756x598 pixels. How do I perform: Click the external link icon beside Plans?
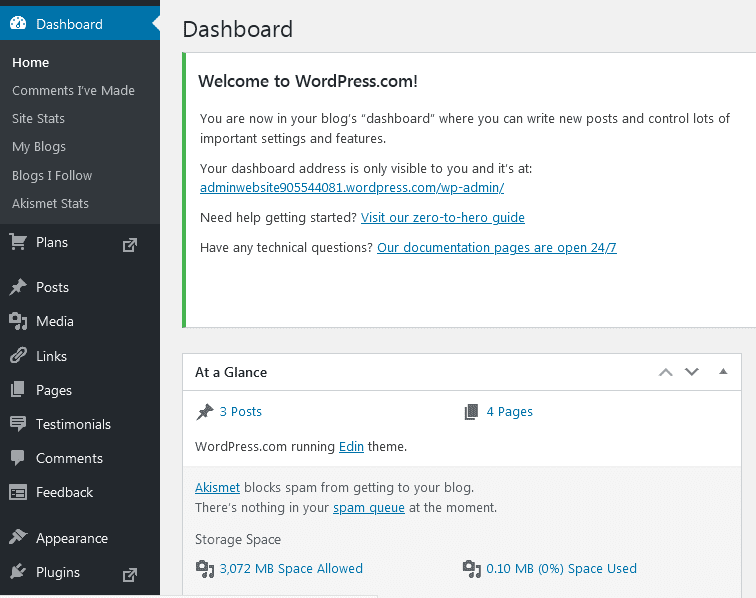(x=130, y=245)
